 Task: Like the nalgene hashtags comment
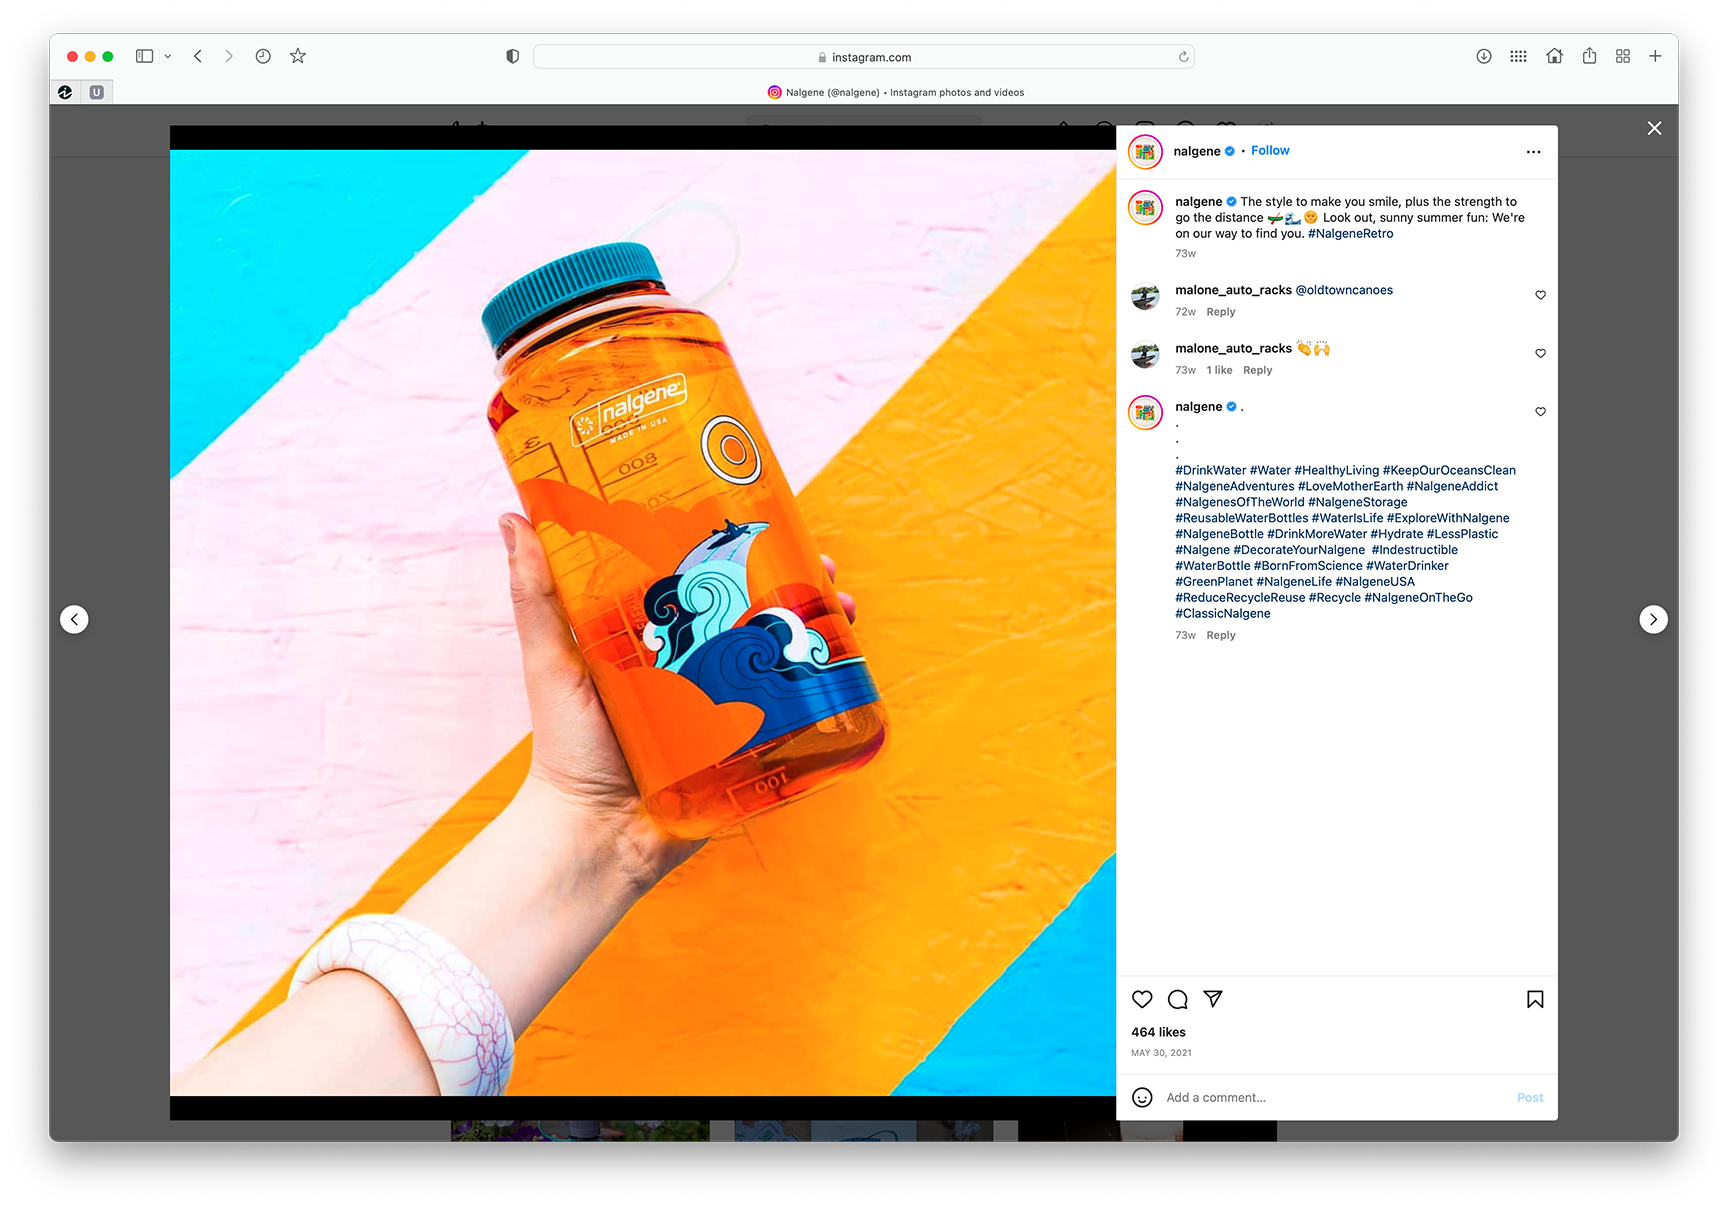[1540, 411]
